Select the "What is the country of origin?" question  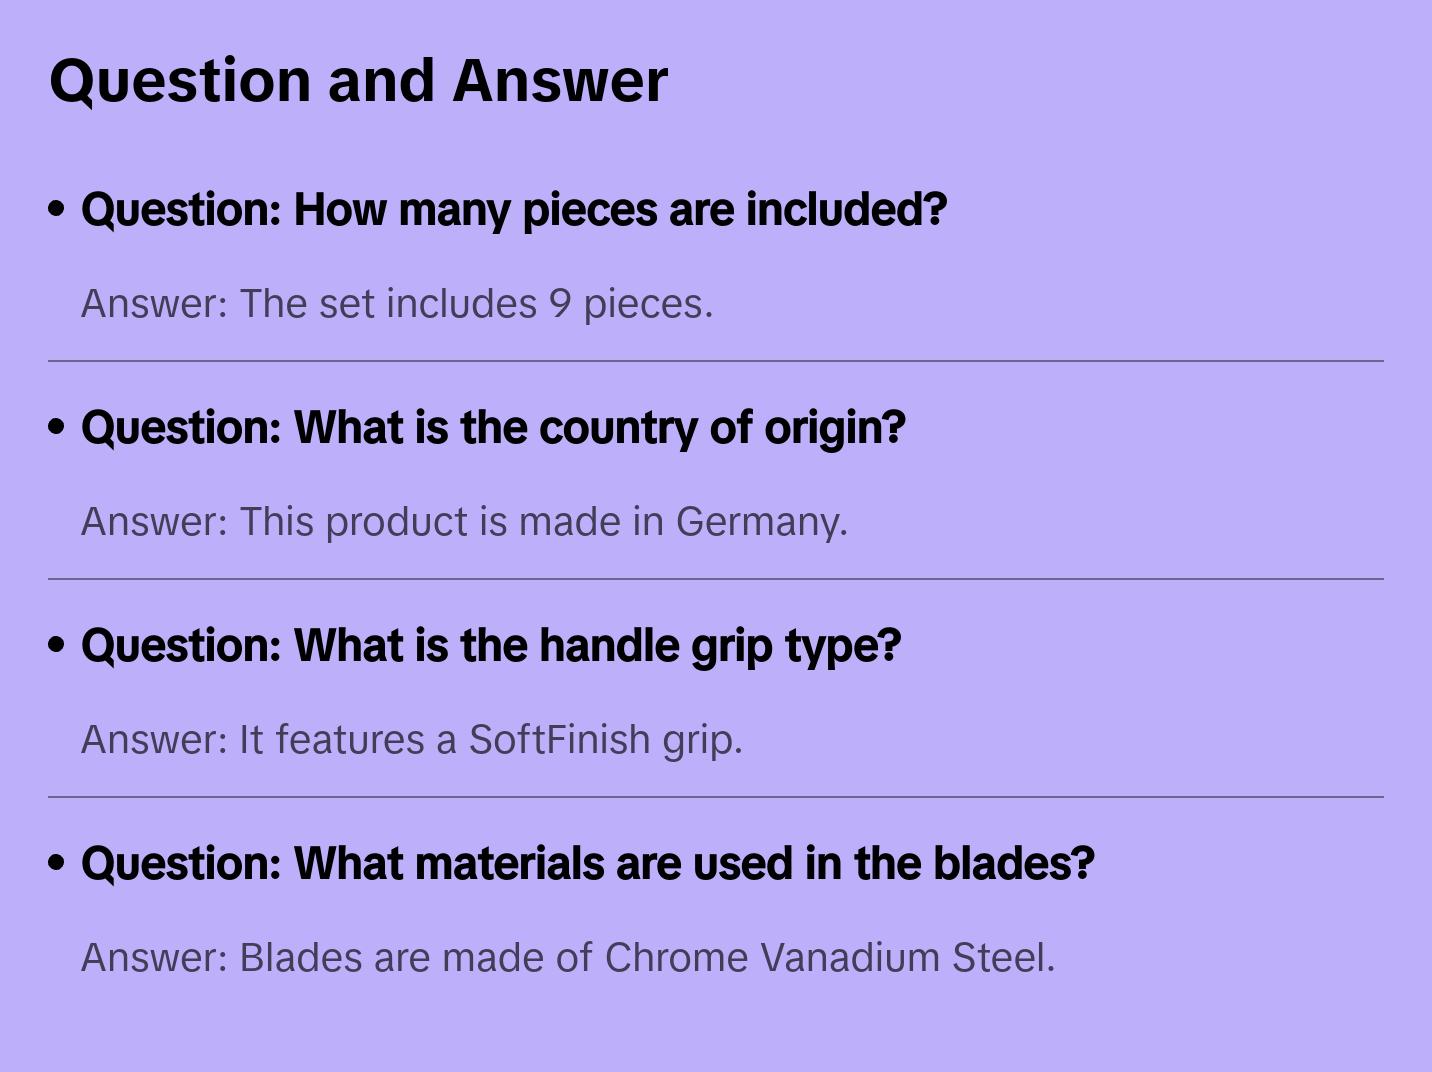493,428
